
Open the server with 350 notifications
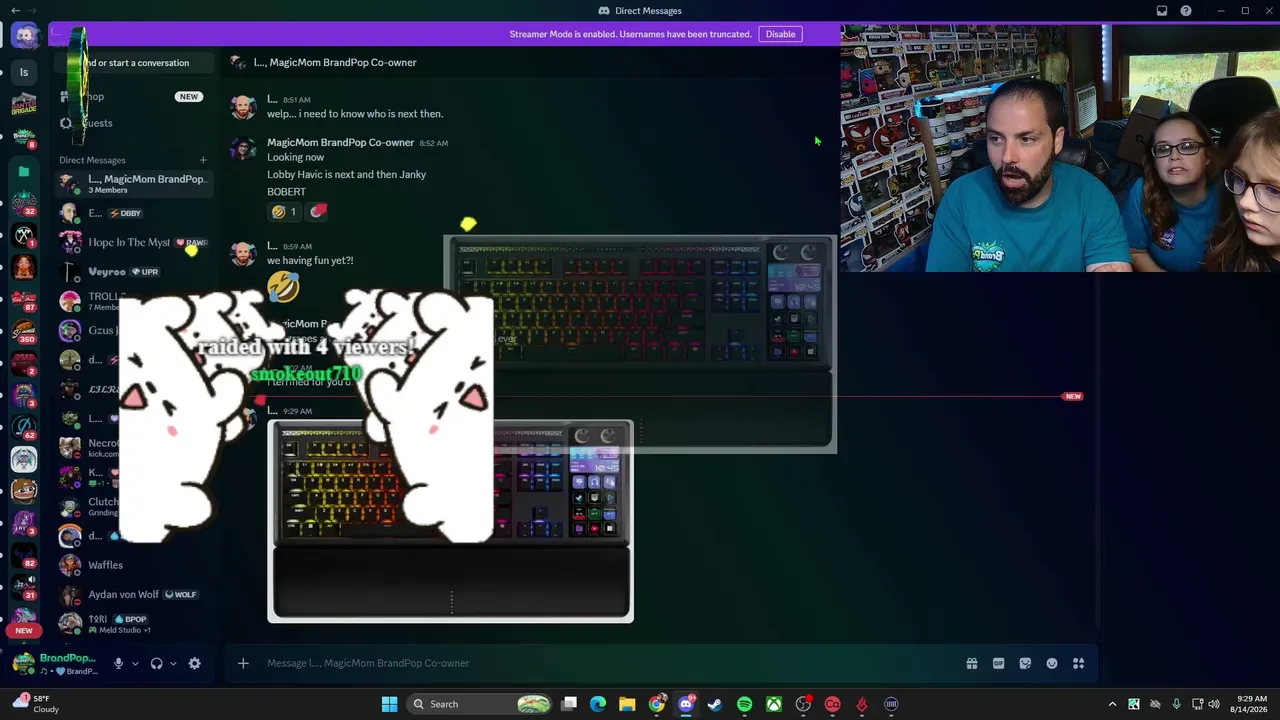pyautogui.click(x=24, y=331)
